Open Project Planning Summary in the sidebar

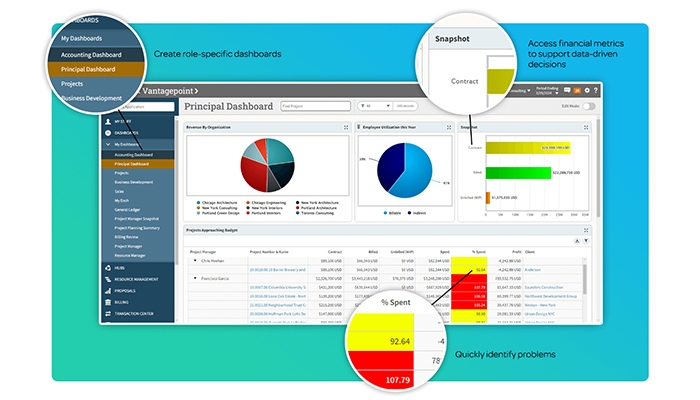(137, 228)
